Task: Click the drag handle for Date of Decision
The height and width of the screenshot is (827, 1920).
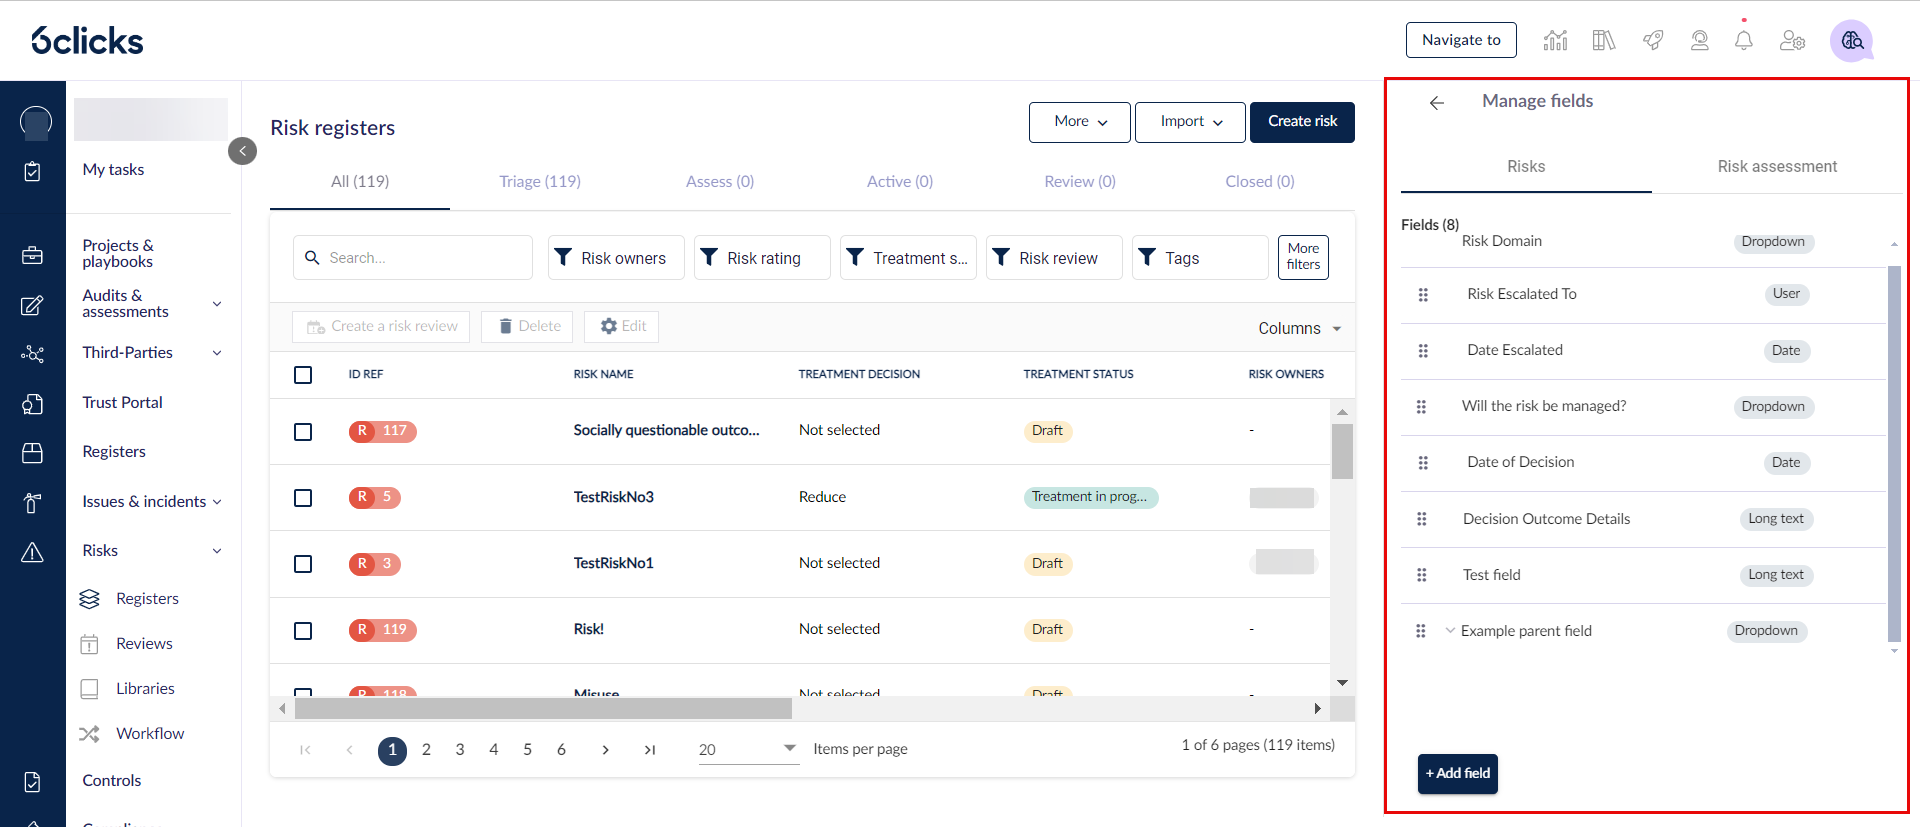Action: coord(1423,463)
